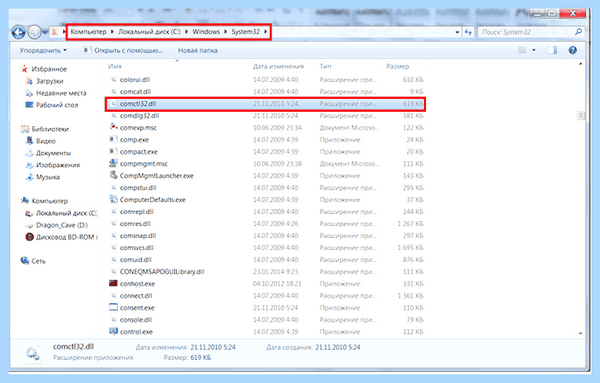Click the compmgmt.msc file icon
This screenshot has height=383, width=600.
113,163
